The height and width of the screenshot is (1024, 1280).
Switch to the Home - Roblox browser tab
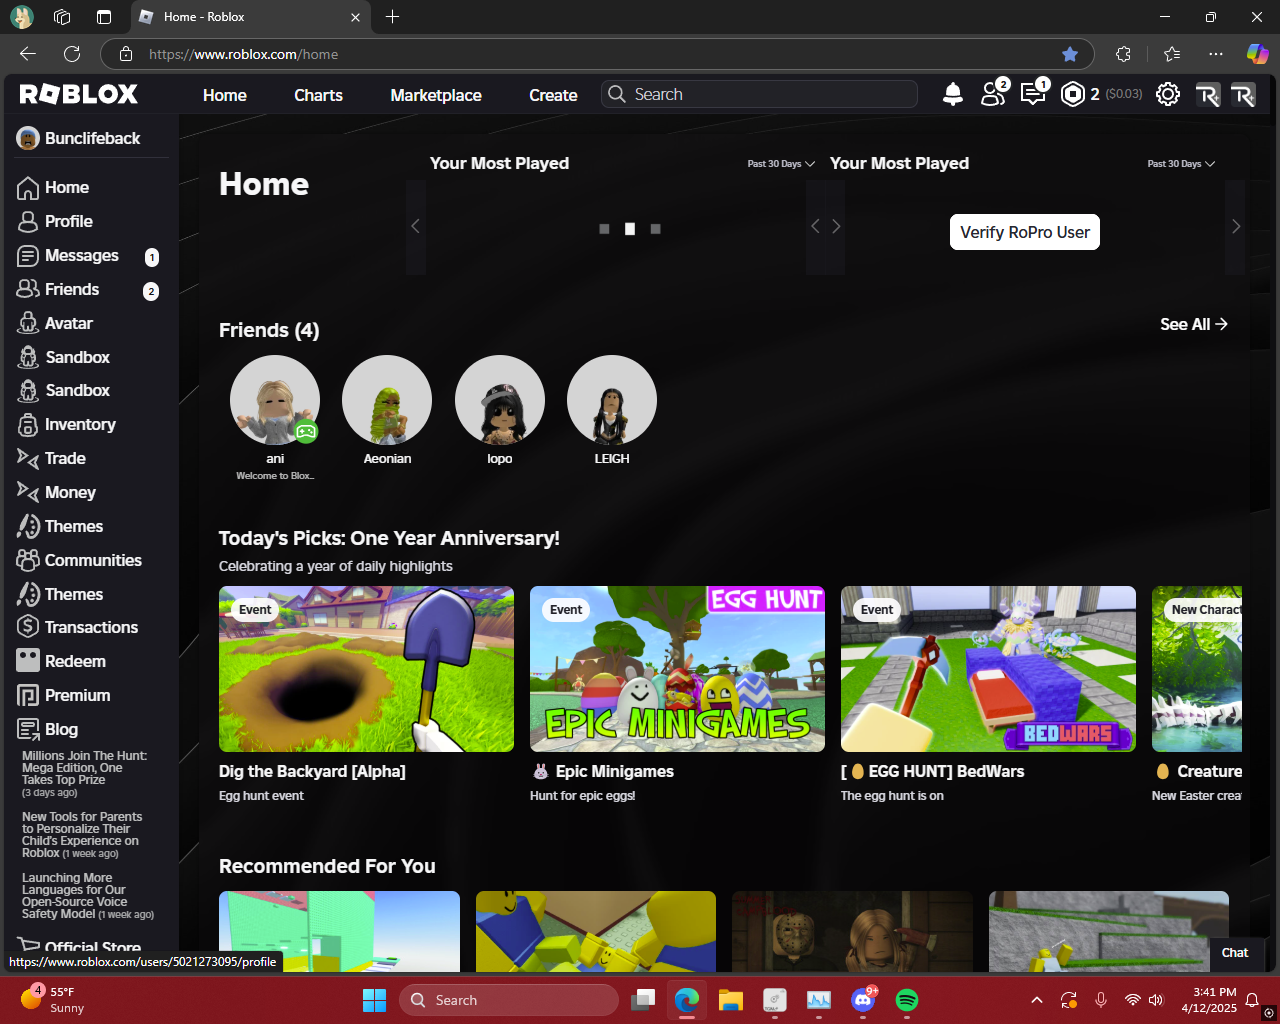250,17
